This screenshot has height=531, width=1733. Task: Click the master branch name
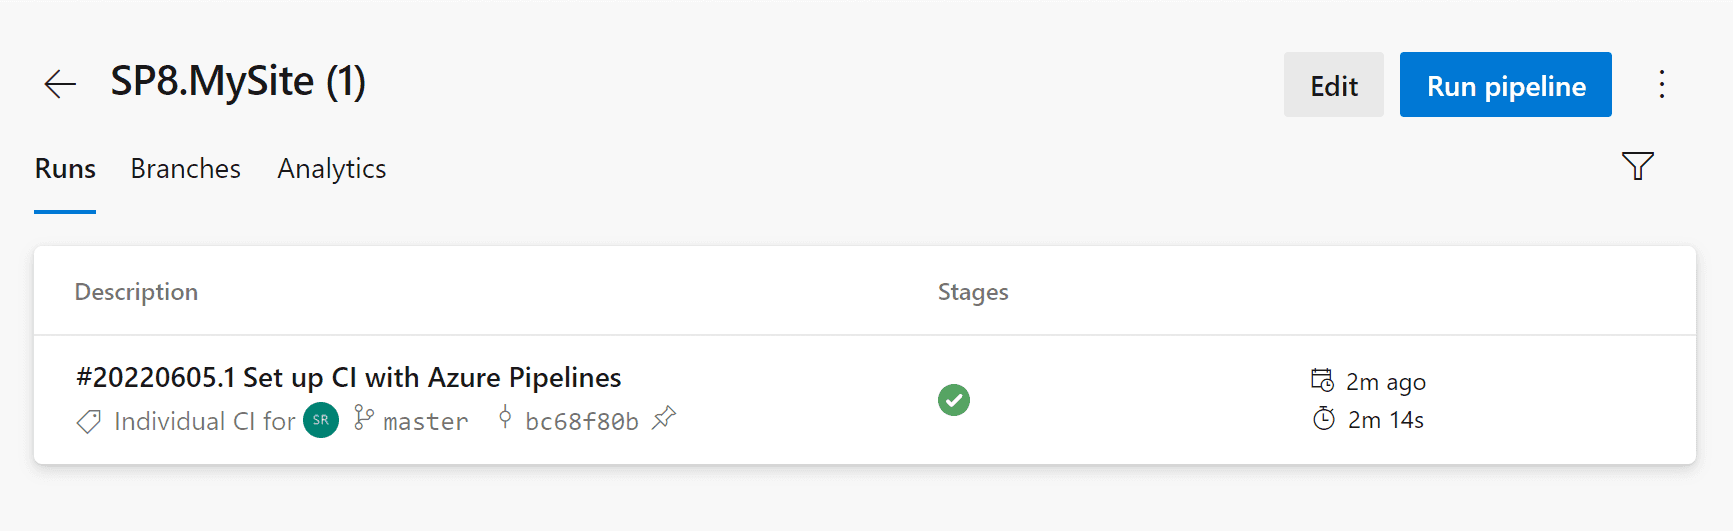pyautogui.click(x=426, y=422)
